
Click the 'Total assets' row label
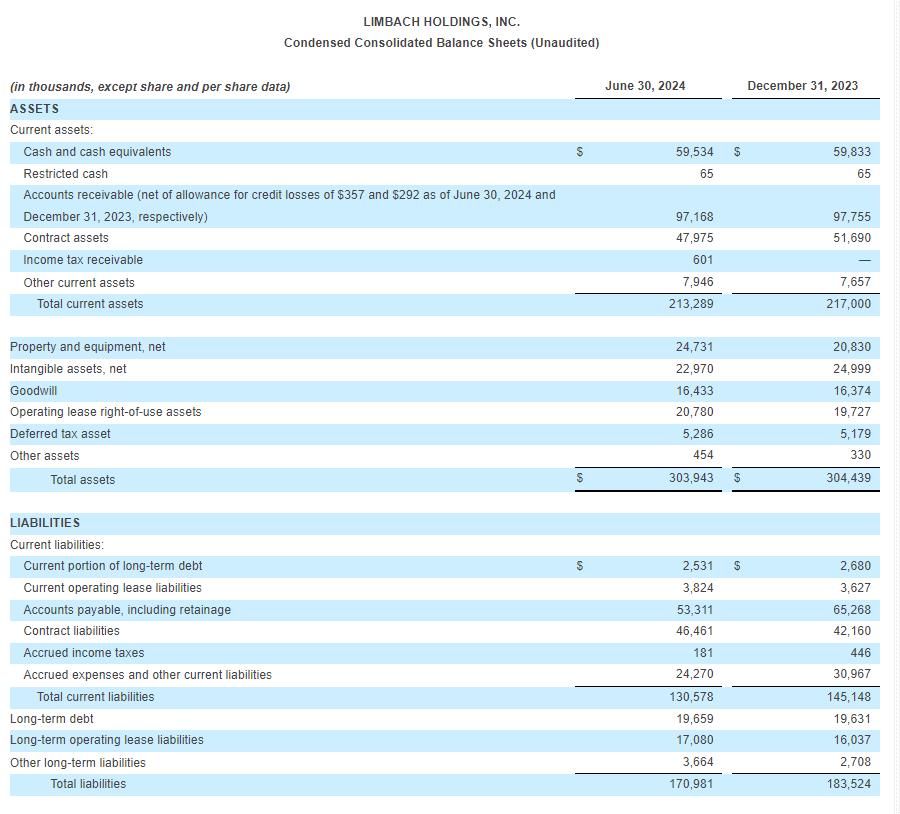pos(83,480)
